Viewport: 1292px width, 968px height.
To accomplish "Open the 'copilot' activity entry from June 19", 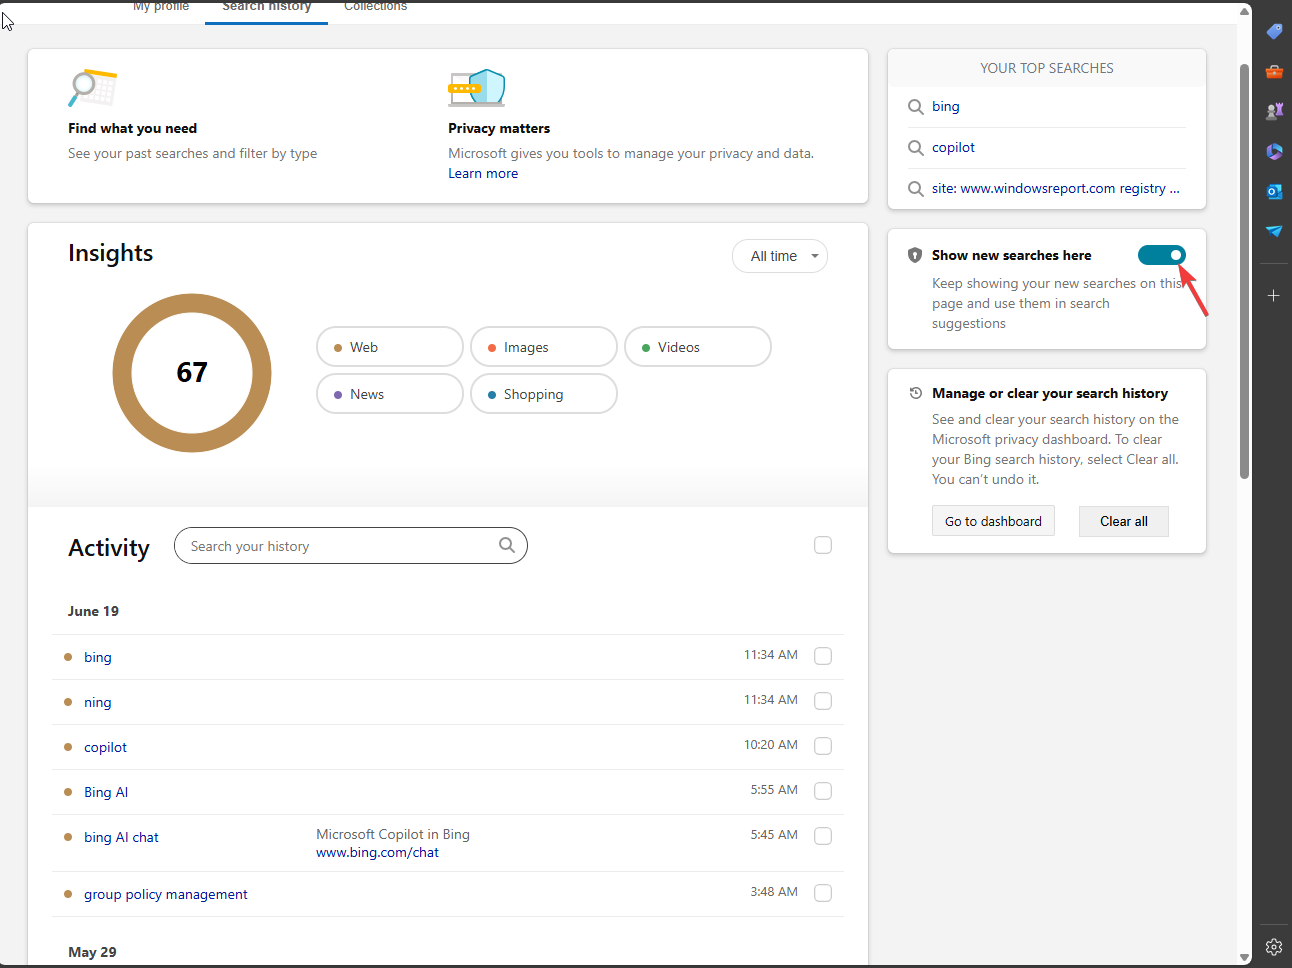I will point(105,747).
